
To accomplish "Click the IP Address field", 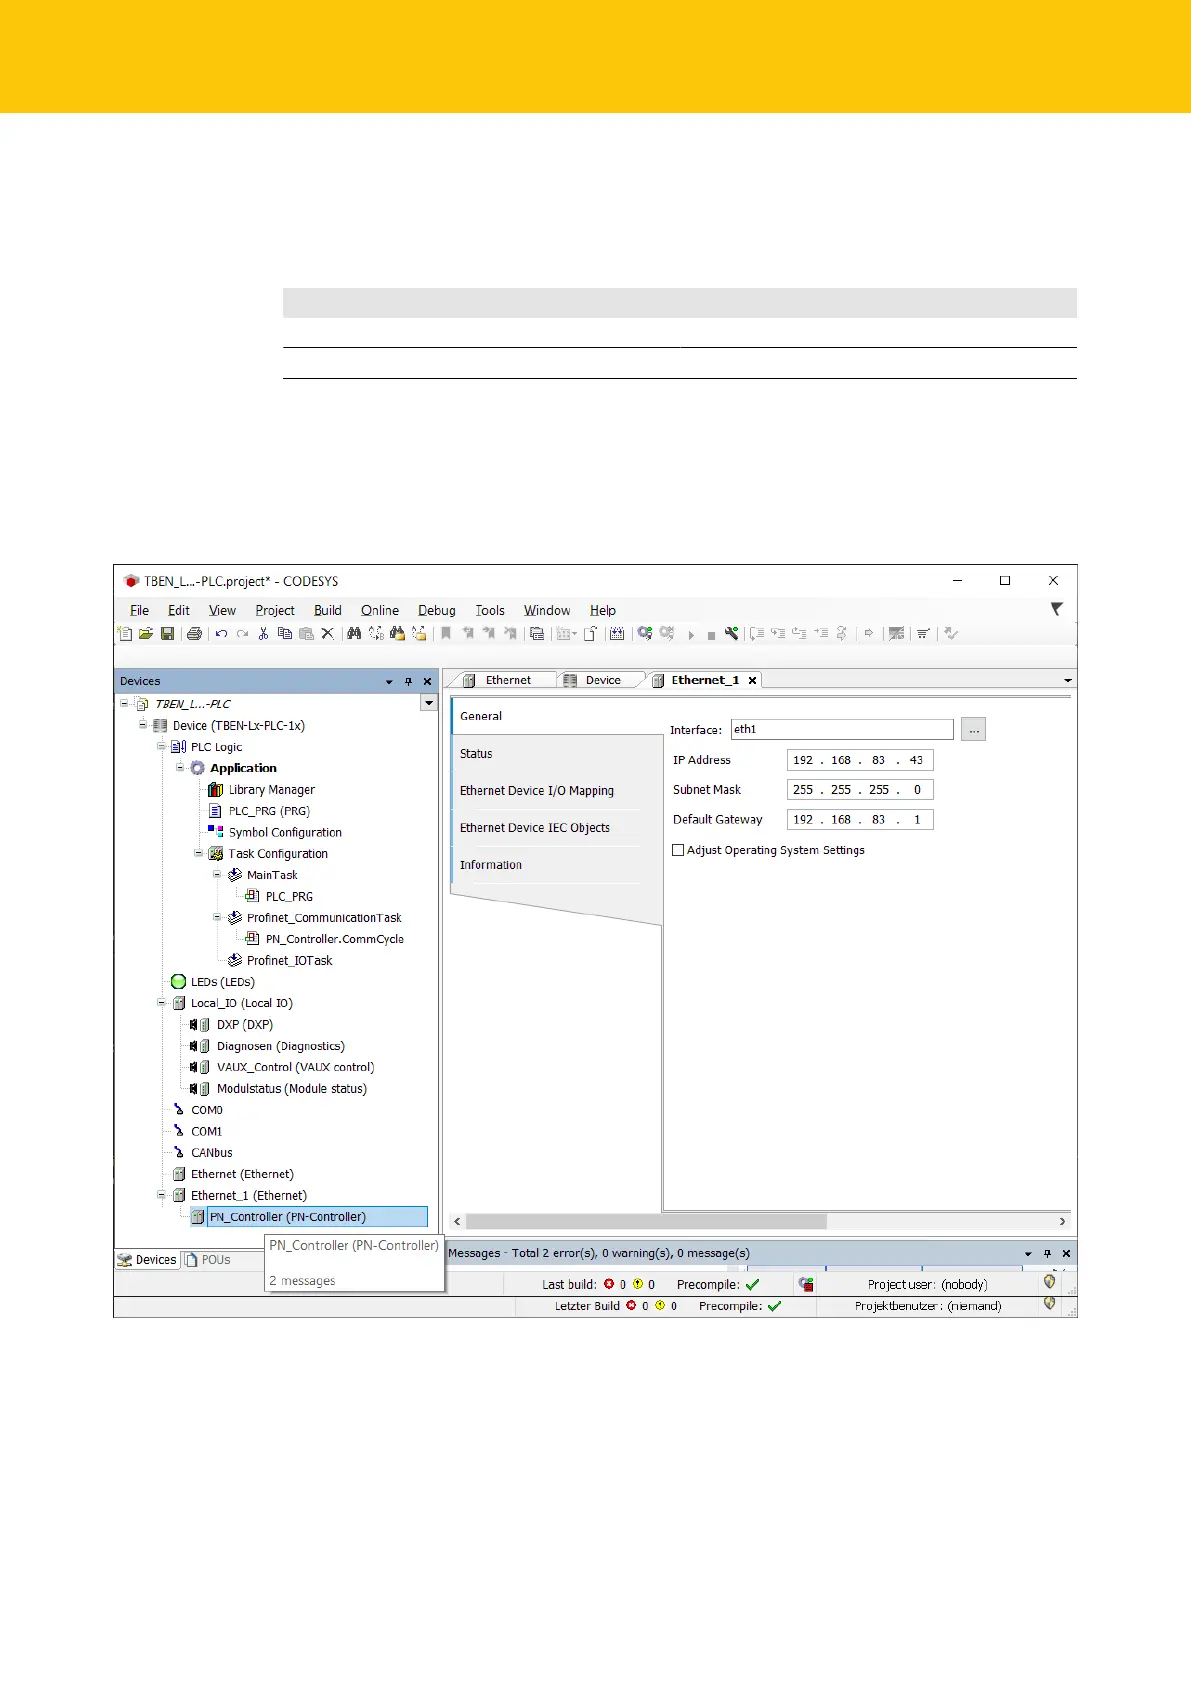I will [860, 760].
